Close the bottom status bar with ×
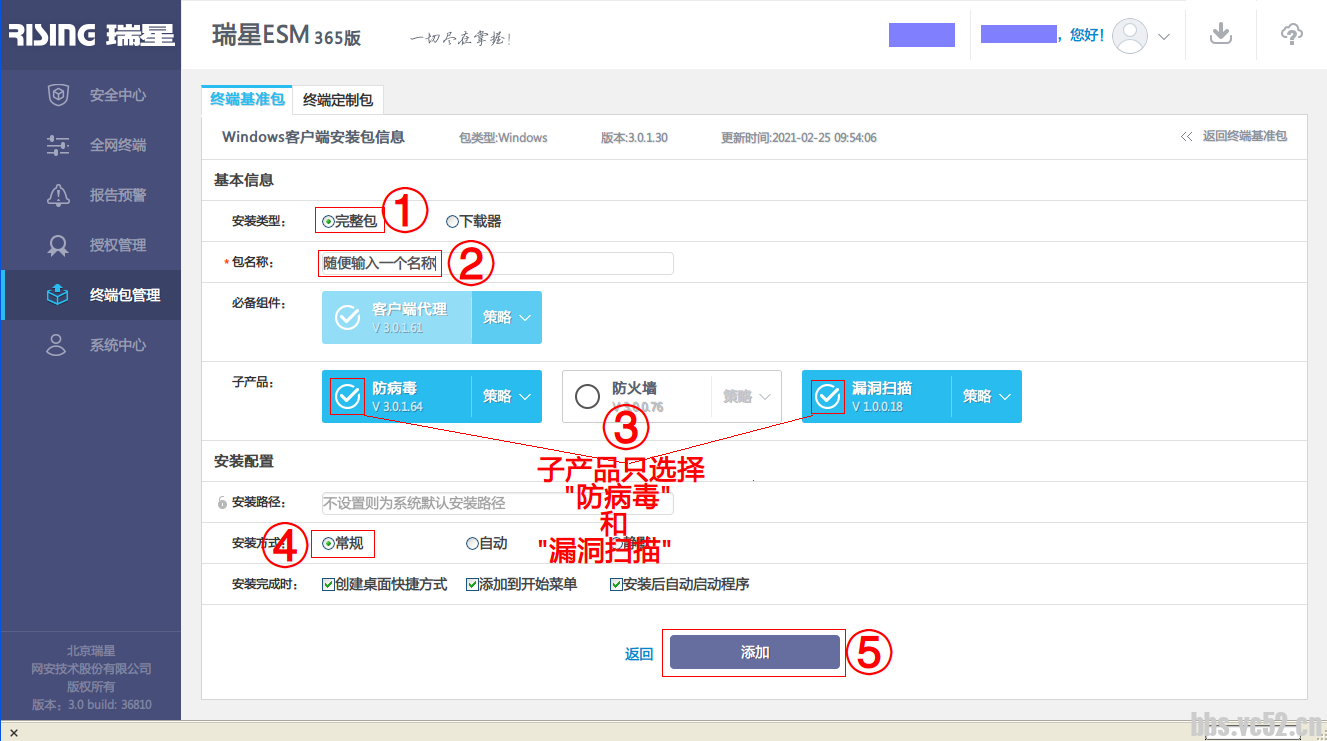 point(14,733)
